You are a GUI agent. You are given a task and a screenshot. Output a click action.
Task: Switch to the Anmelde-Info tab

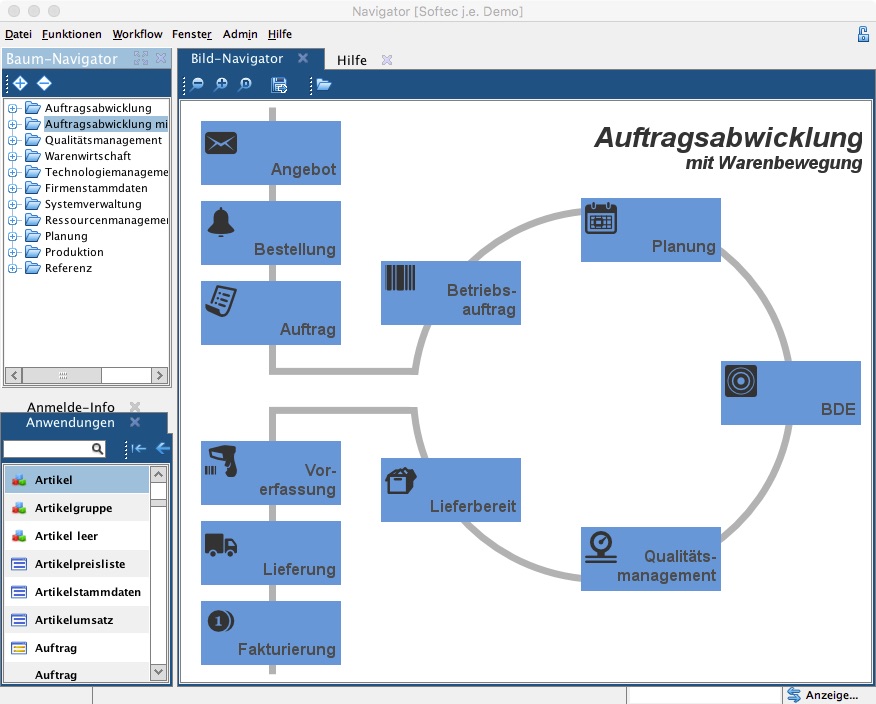click(70, 407)
